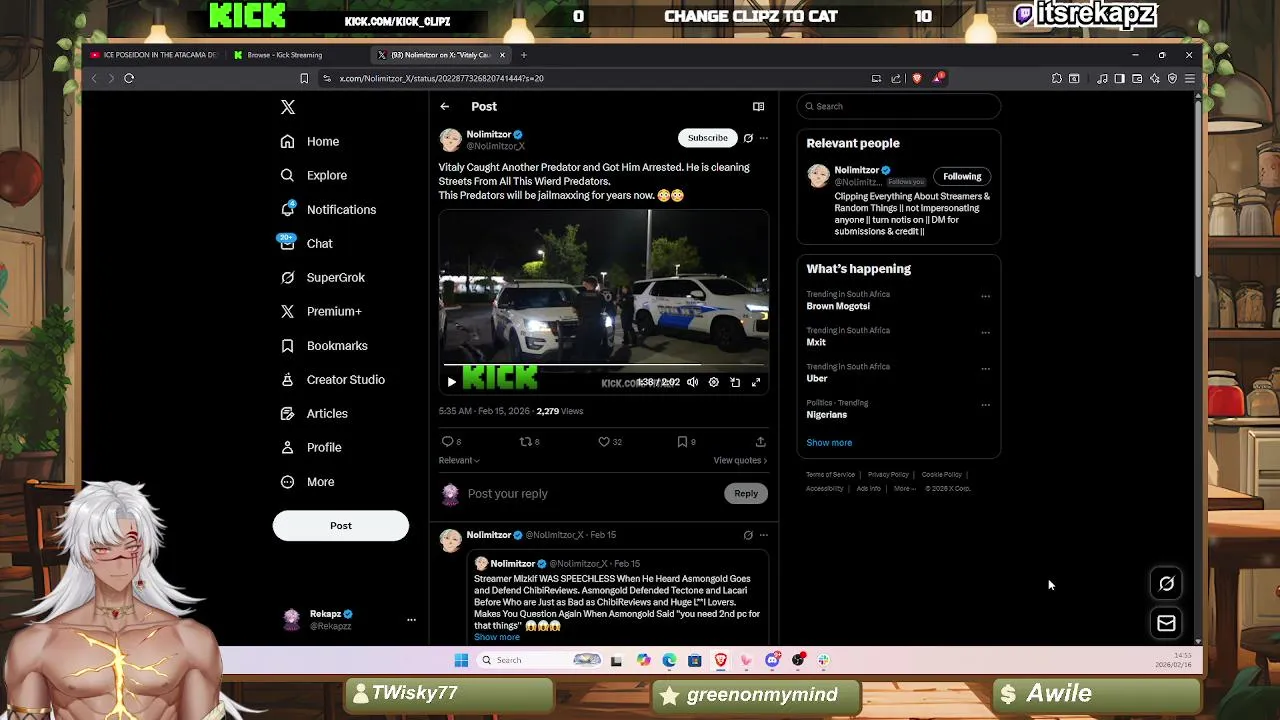Click Show more under What's happening

click(829, 443)
